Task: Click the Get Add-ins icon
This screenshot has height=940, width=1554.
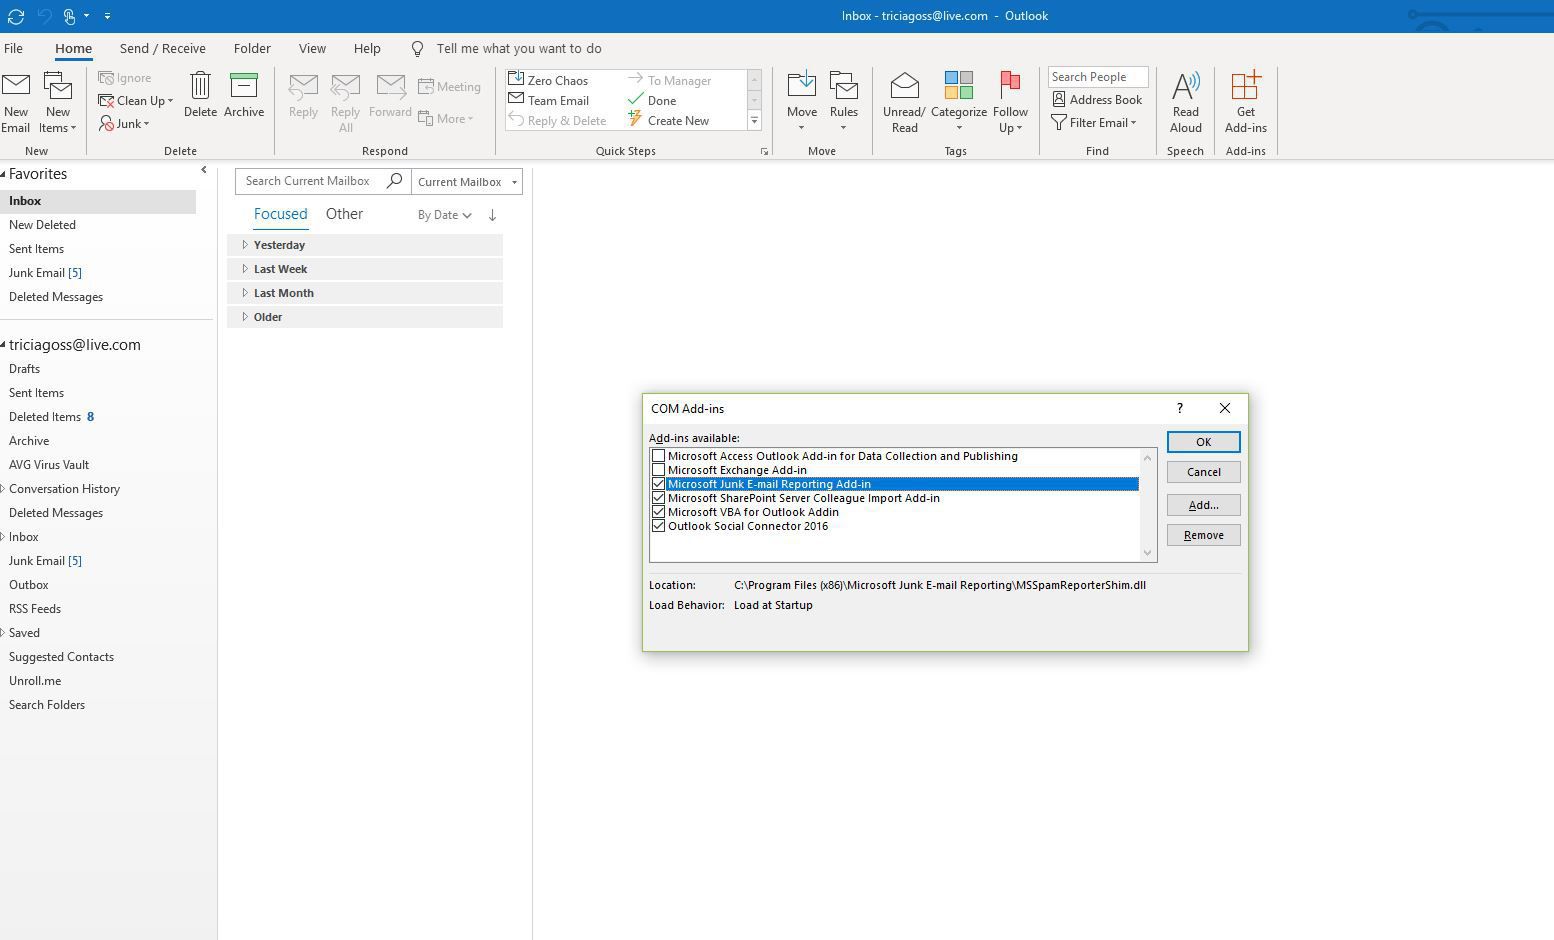Action: (x=1246, y=86)
